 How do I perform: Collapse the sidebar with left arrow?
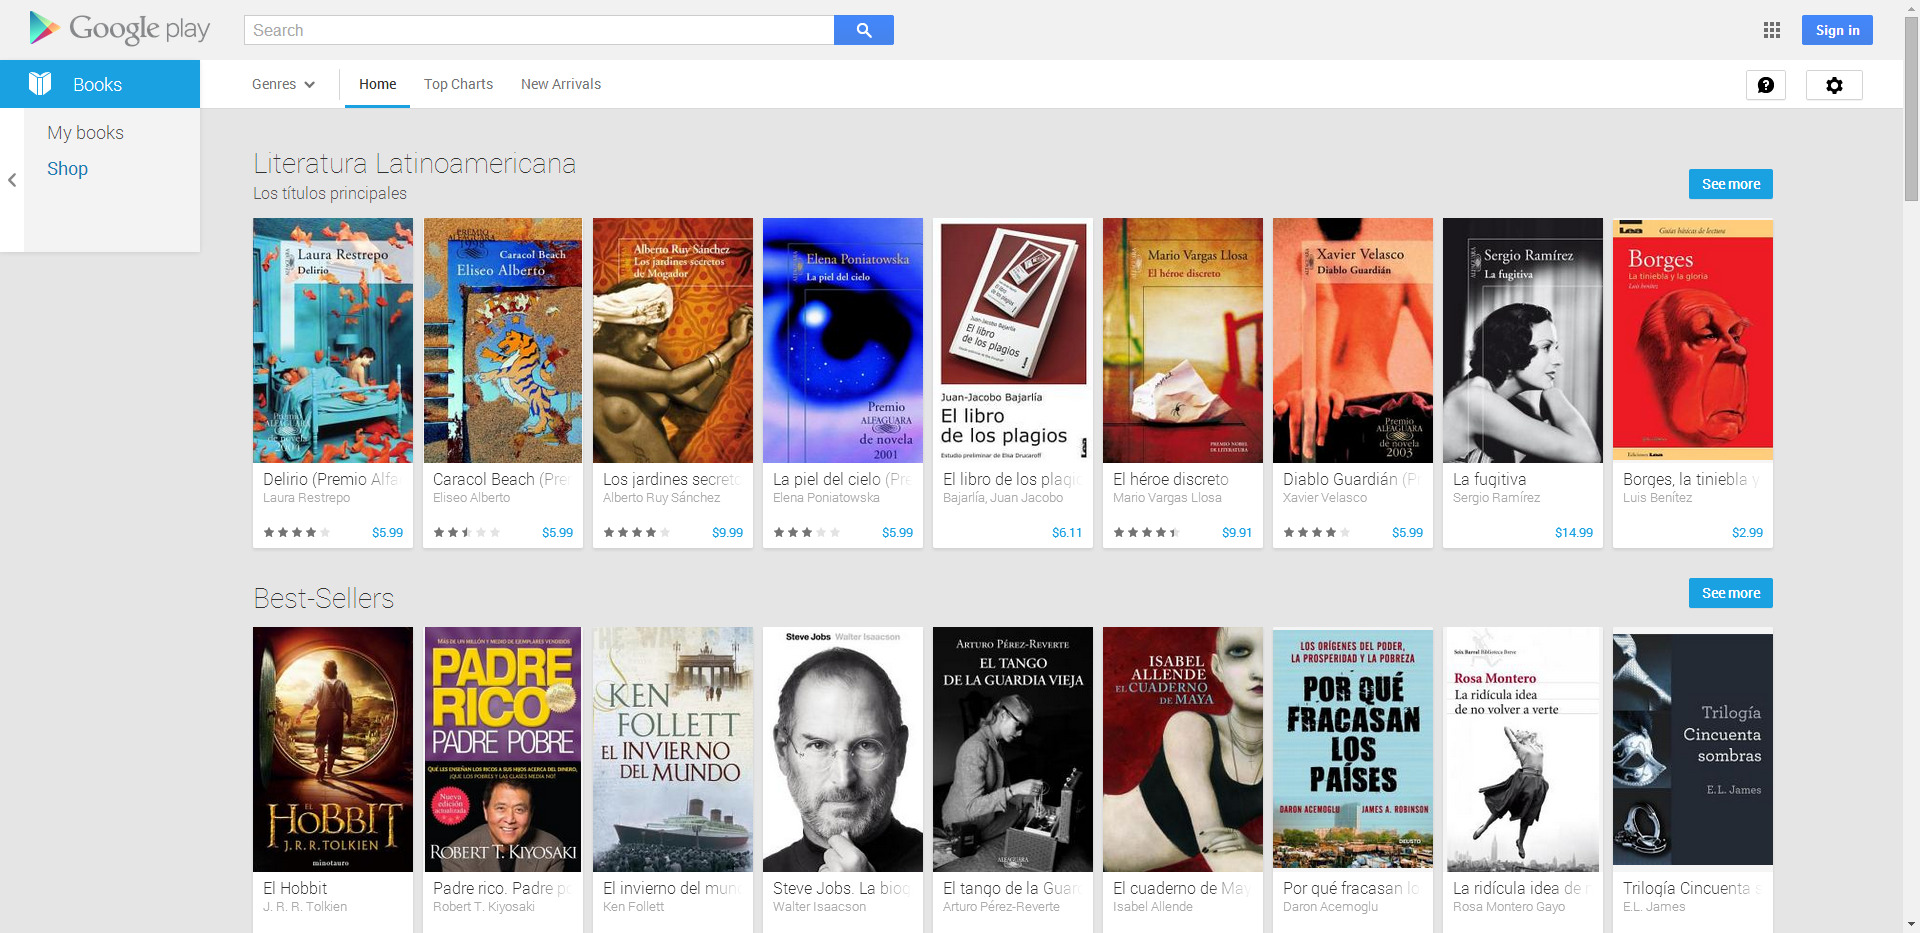(x=12, y=180)
